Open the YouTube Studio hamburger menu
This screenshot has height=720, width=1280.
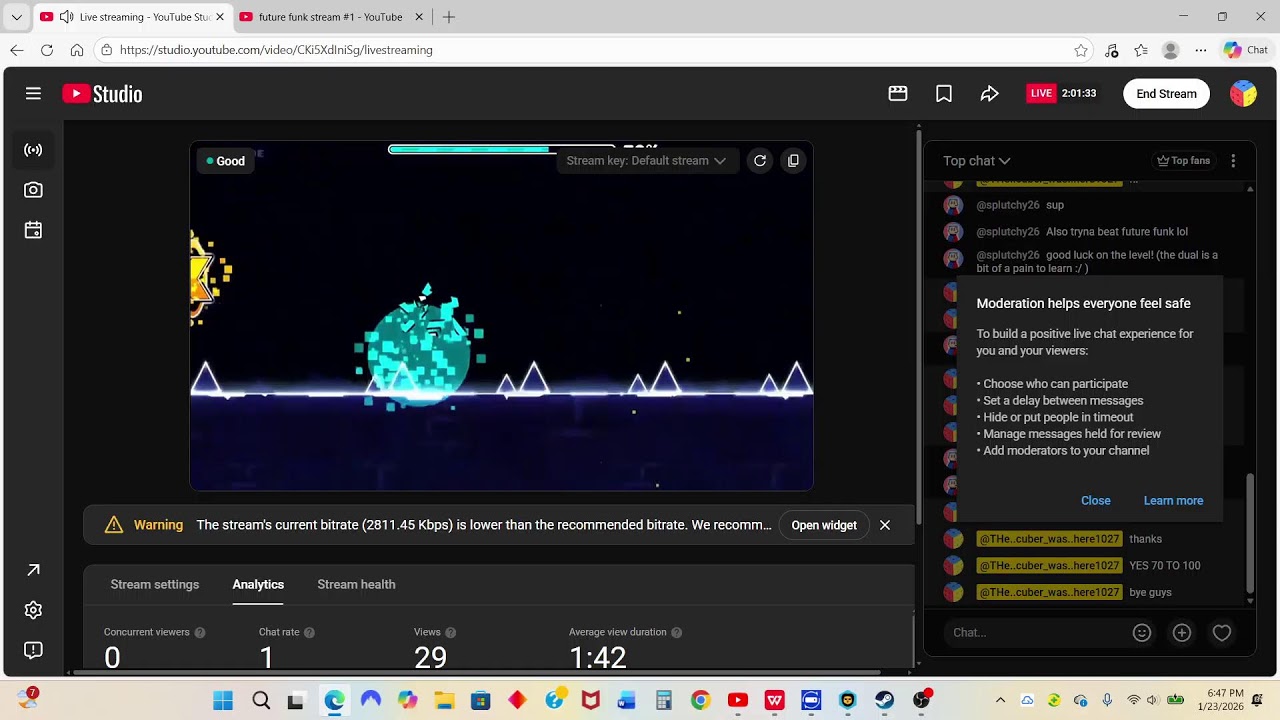pyautogui.click(x=33, y=93)
